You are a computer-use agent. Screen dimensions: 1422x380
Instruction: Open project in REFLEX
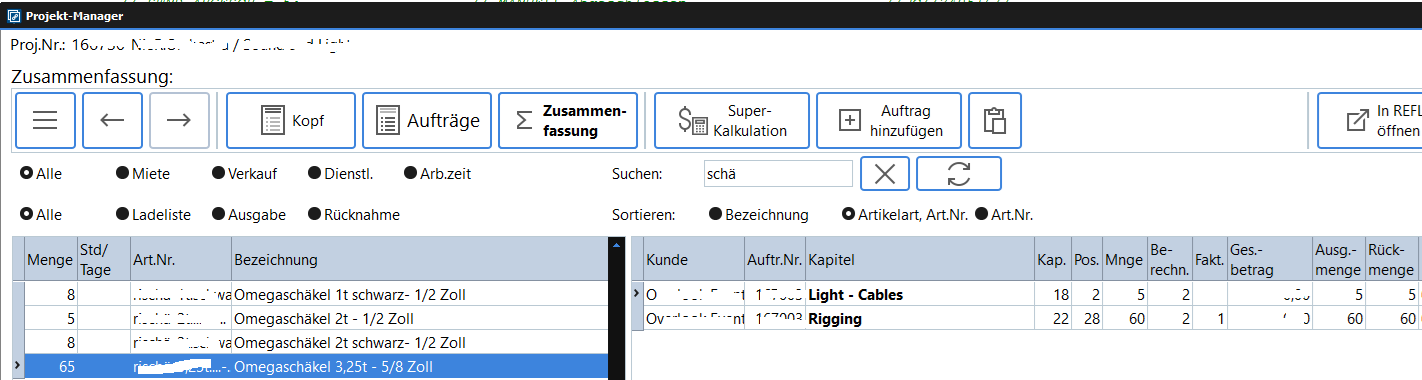1369,120
